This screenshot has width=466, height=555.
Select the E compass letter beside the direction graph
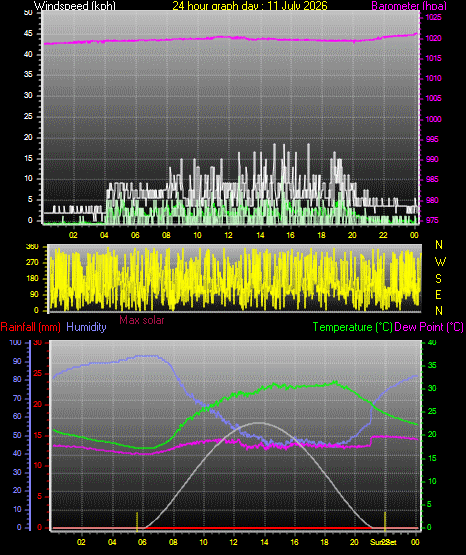[438, 294]
